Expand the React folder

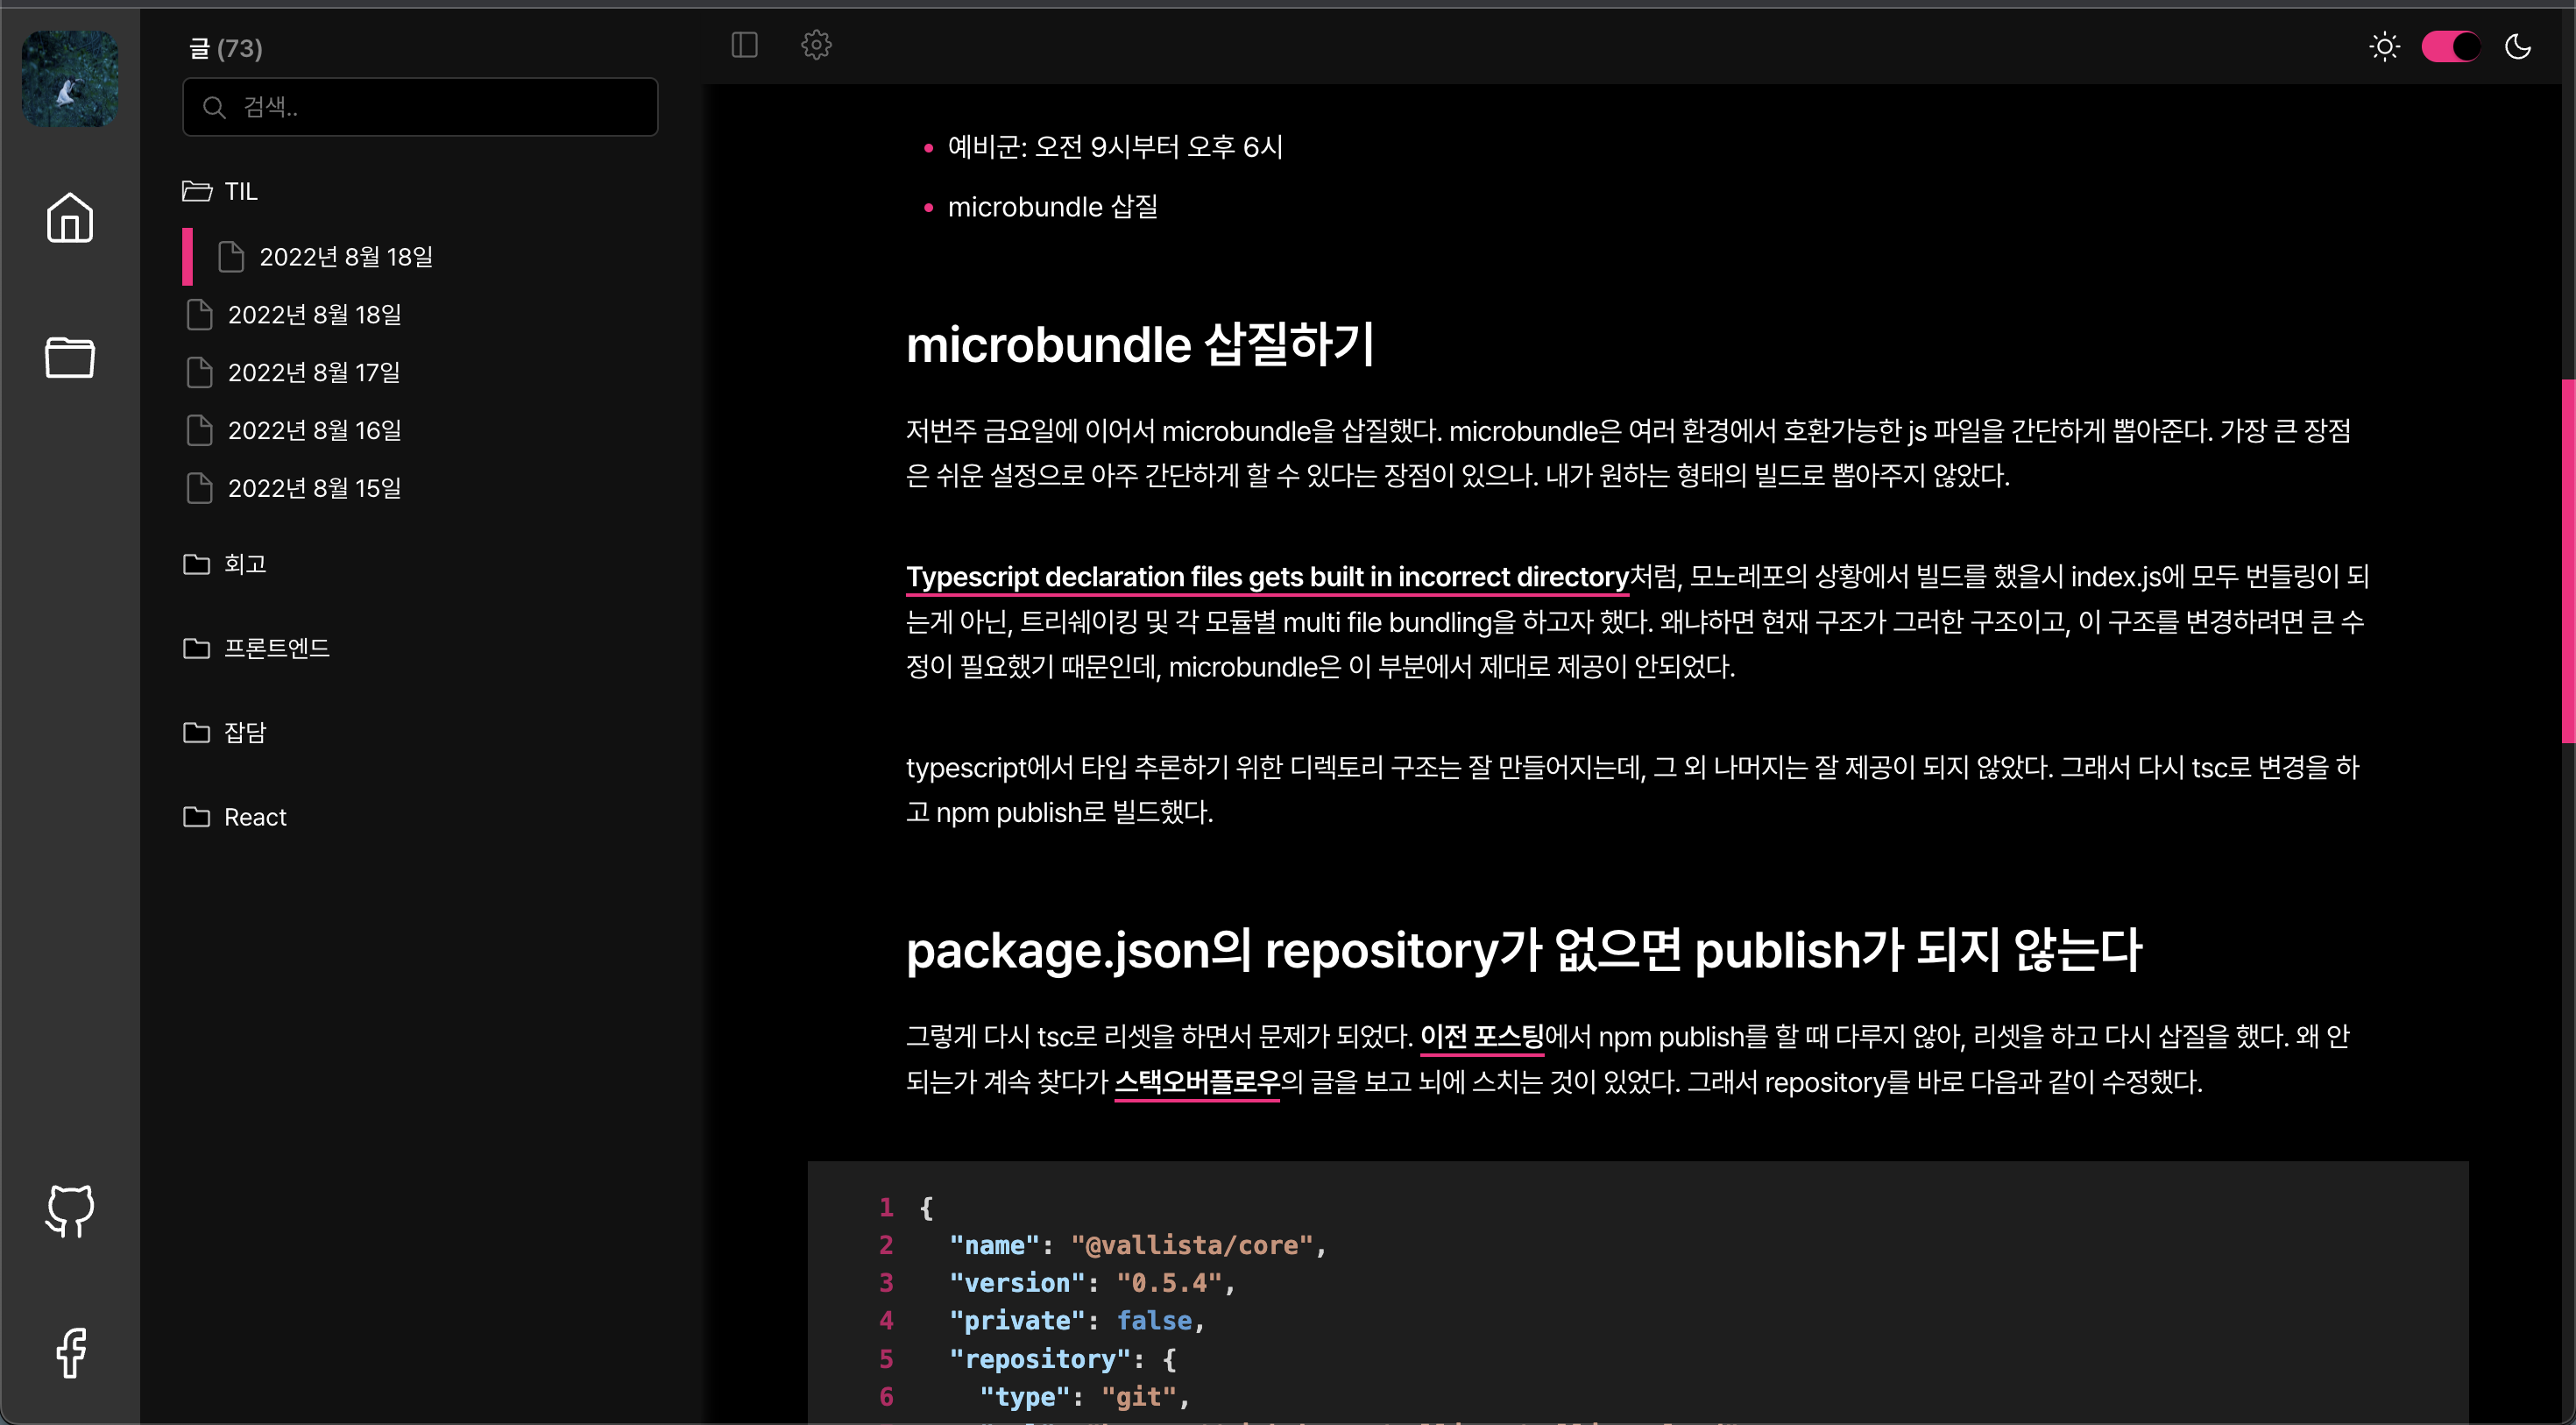pos(254,817)
